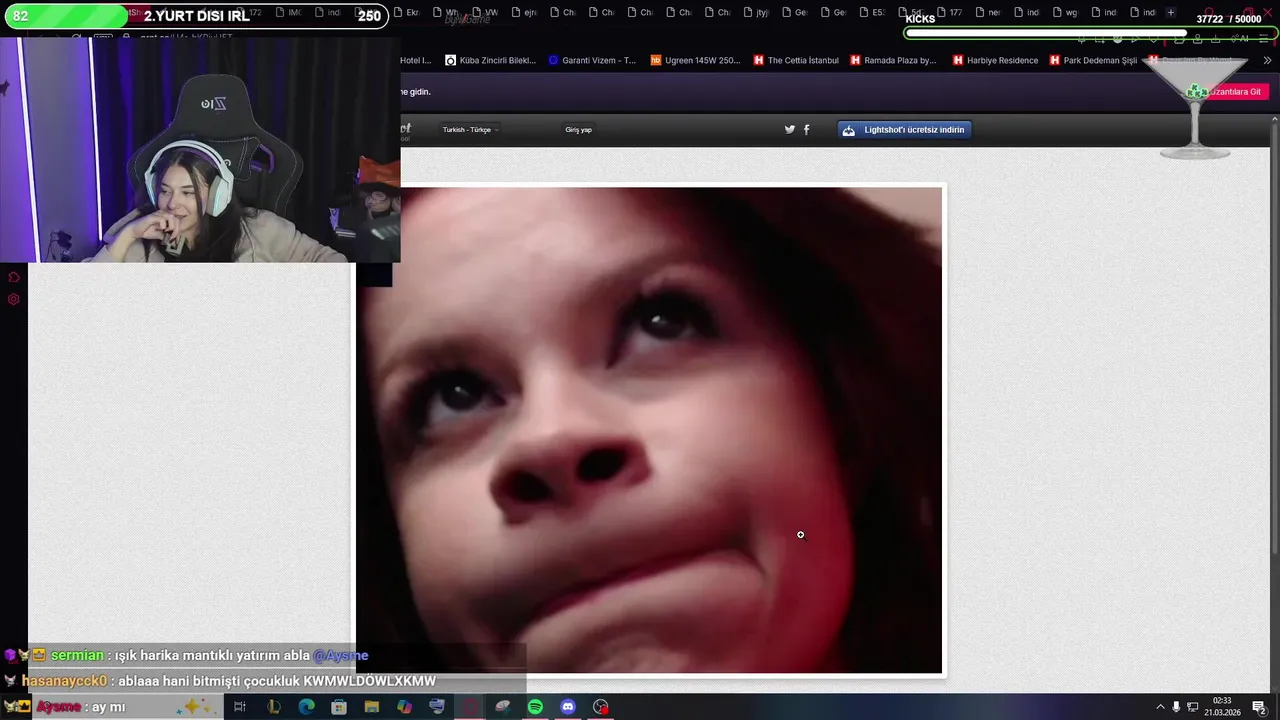This screenshot has width=1280, height=720.
Task: Click the enlarged screenshot image of the face
Action: pyautogui.click(x=651, y=431)
